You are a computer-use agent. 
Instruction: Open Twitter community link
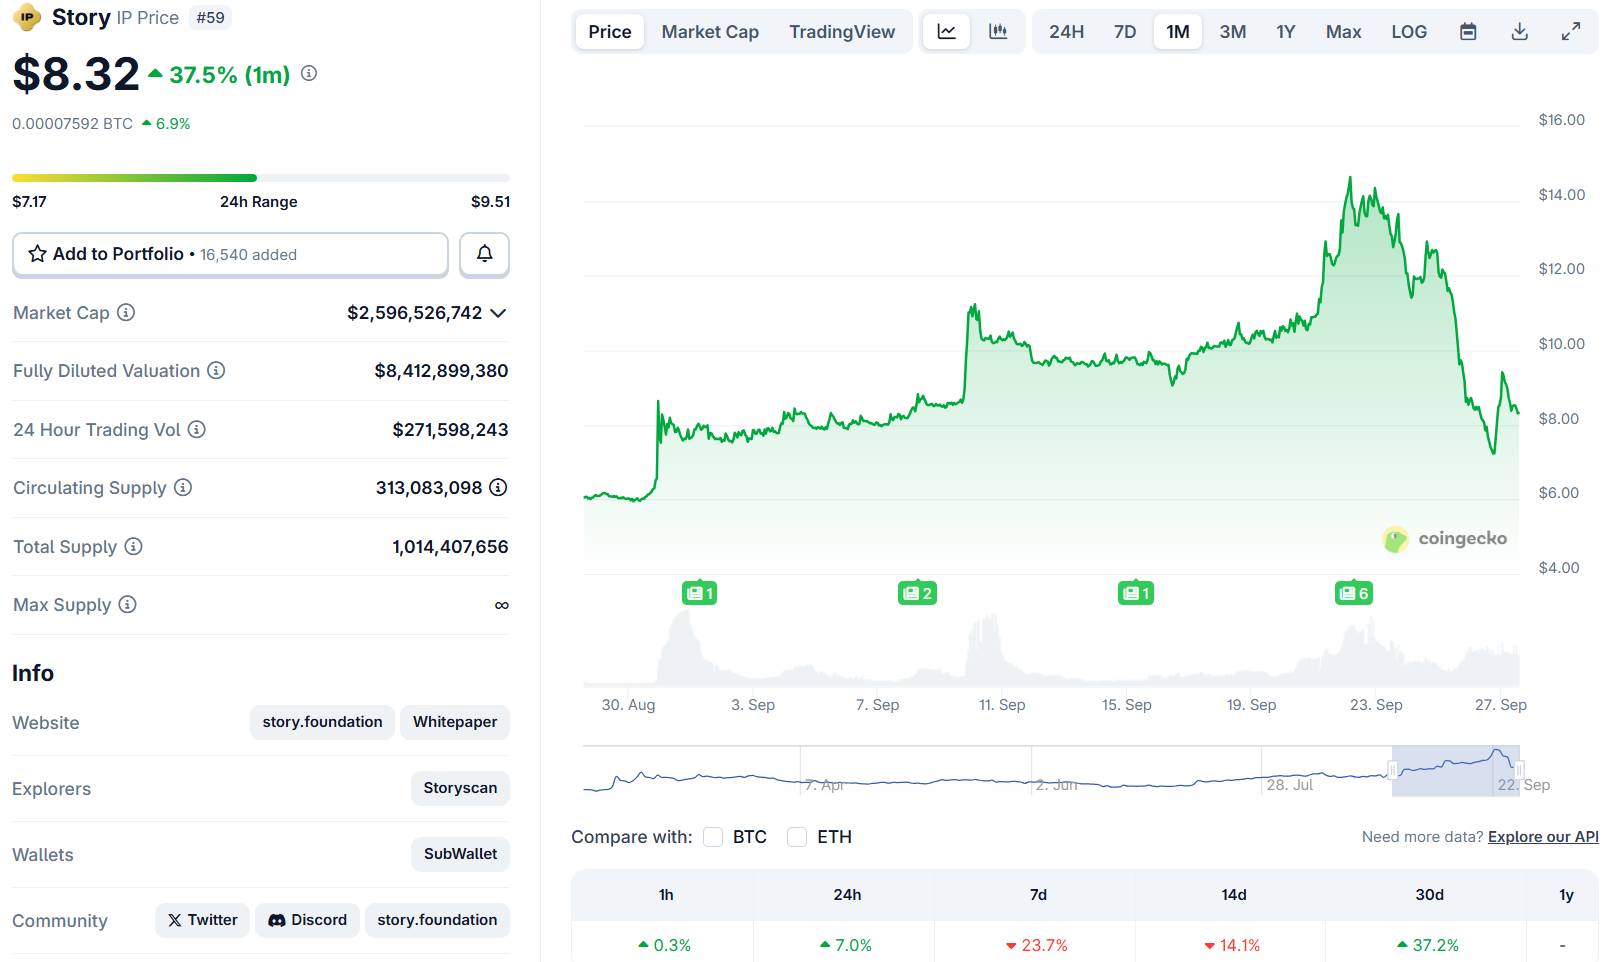(202, 920)
